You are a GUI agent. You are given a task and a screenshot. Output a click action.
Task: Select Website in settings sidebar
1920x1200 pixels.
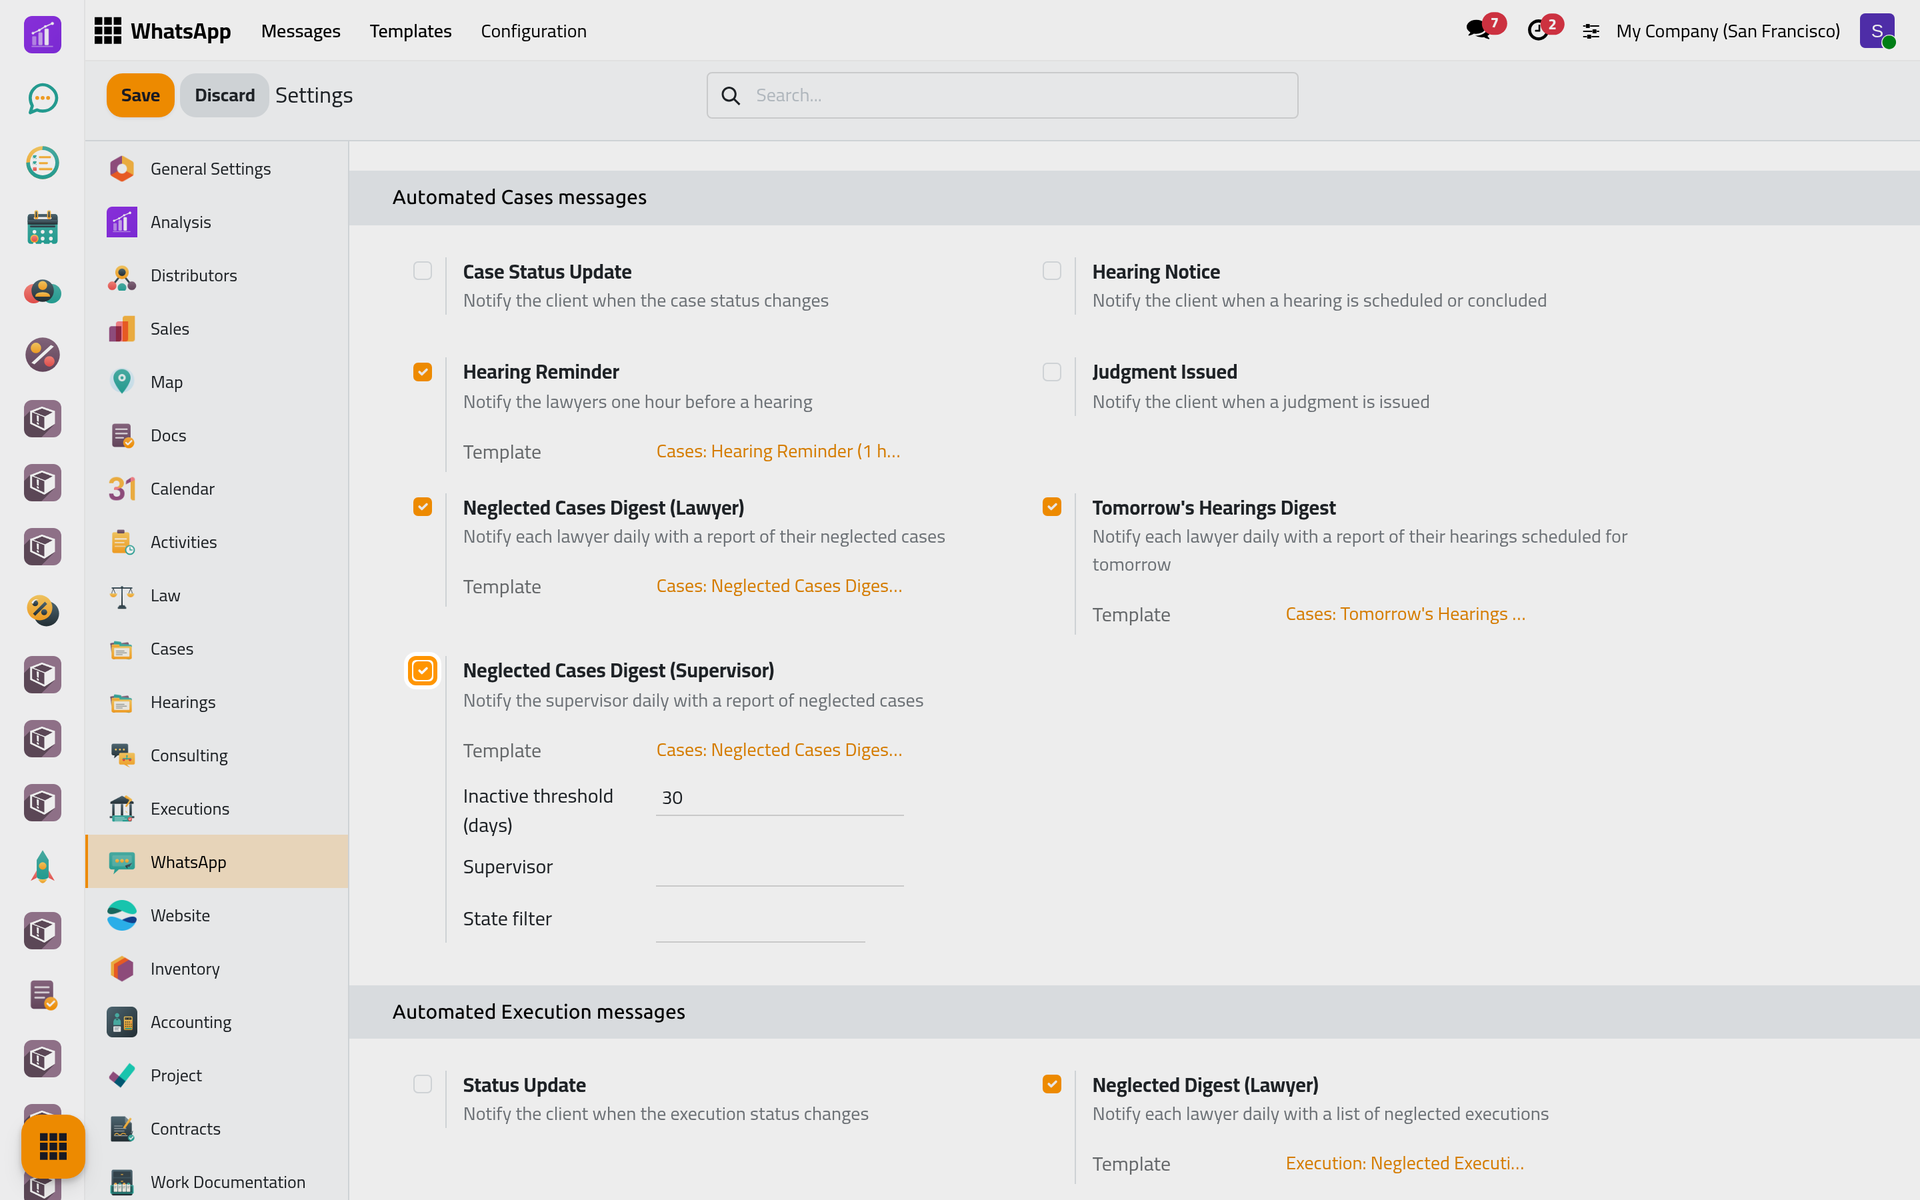coord(217,916)
